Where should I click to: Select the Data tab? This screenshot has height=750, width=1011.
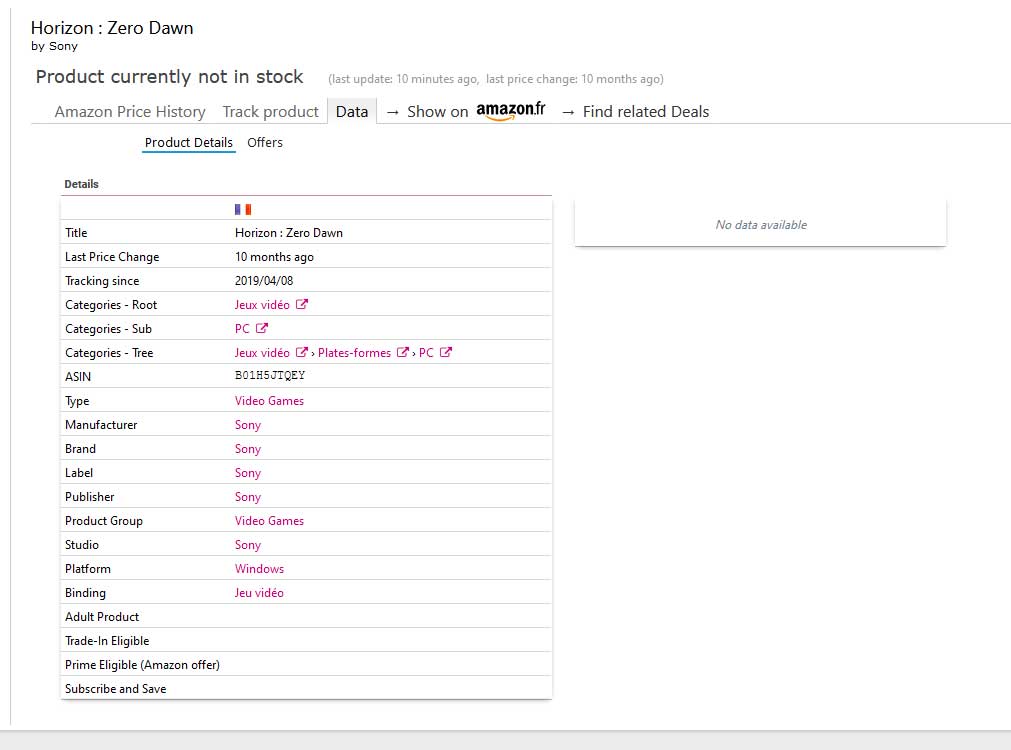pos(351,112)
